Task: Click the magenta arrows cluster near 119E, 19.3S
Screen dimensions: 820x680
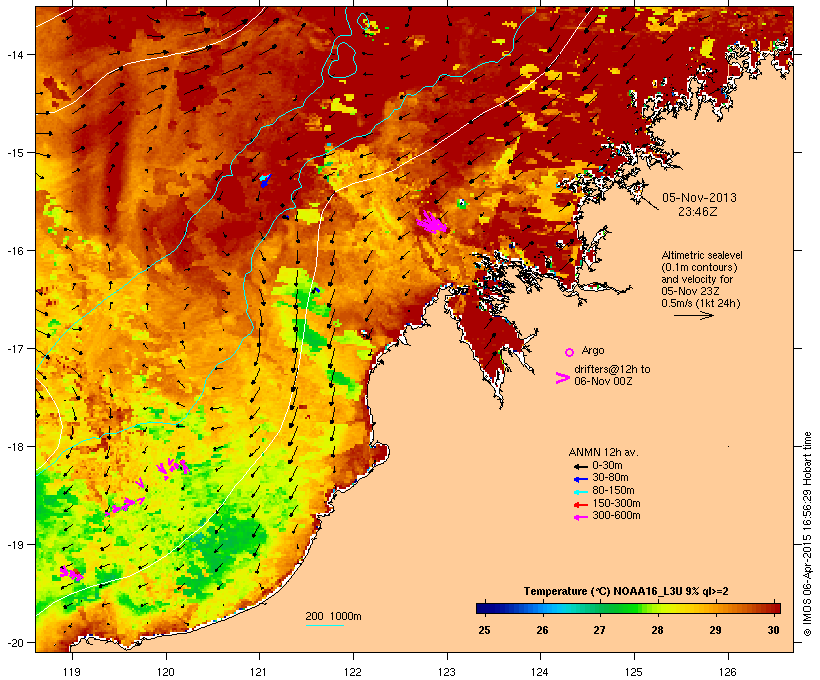Action: click(71, 574)
